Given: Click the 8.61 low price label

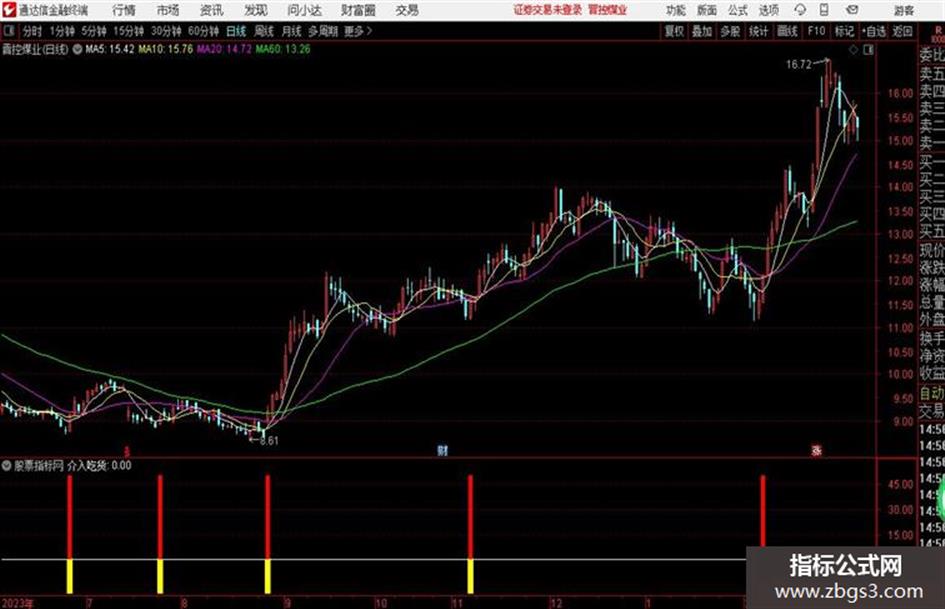Looking at the screenshot, I should 269,441.
